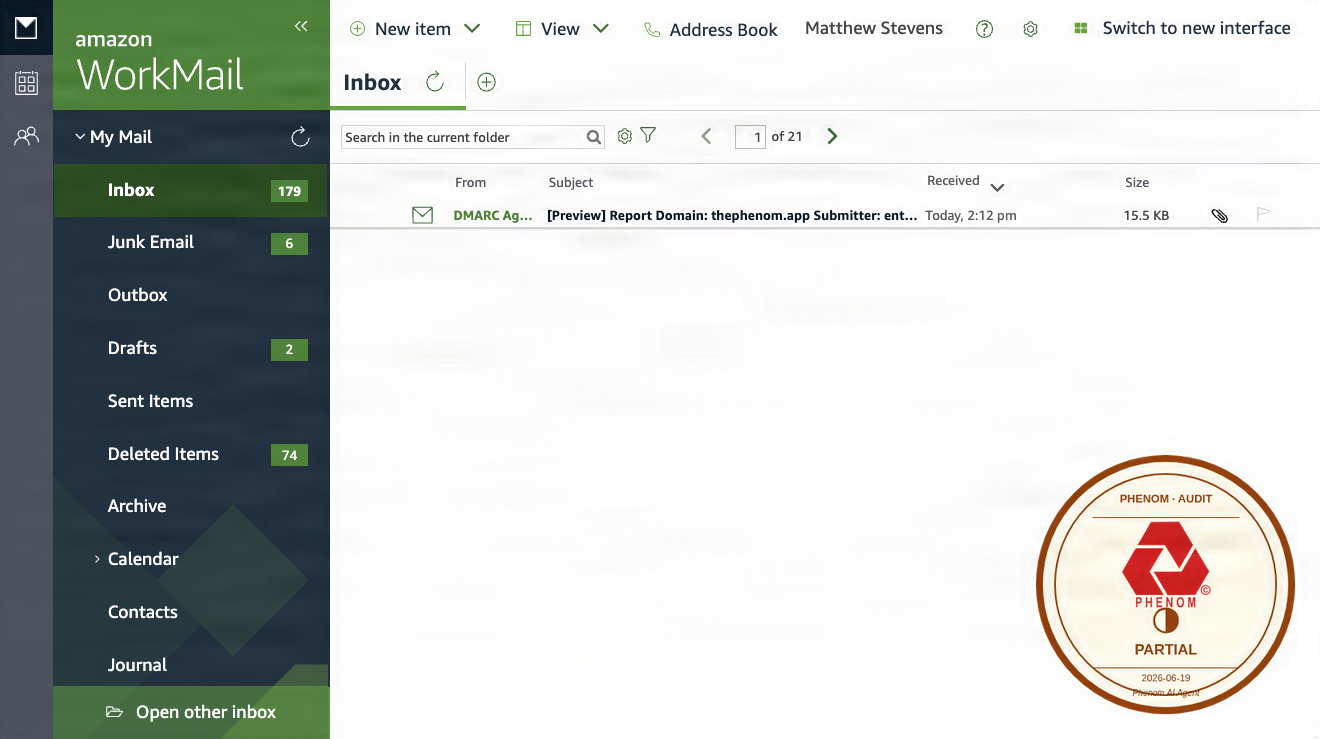Click Address Book
Image resolution: width=1320 pixels, height=739 pixels.
tap(723, 30)
